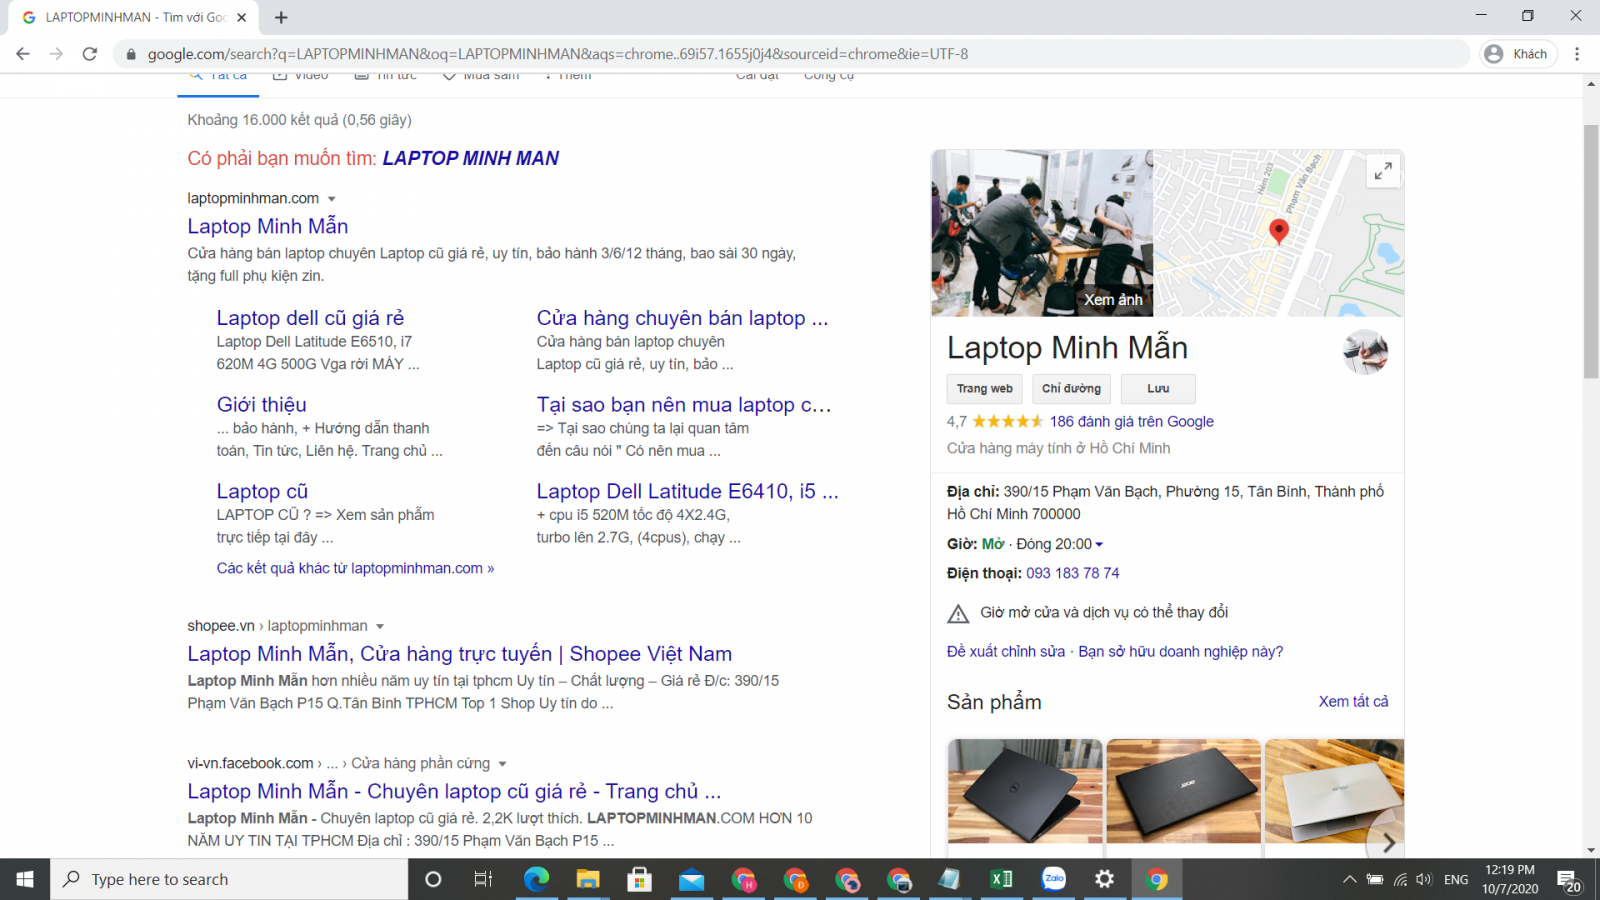Expand the map with the fullscreen icon
Image resolution: width=1600 pixels, height=900 pixels.
(x=1383, y=171)
